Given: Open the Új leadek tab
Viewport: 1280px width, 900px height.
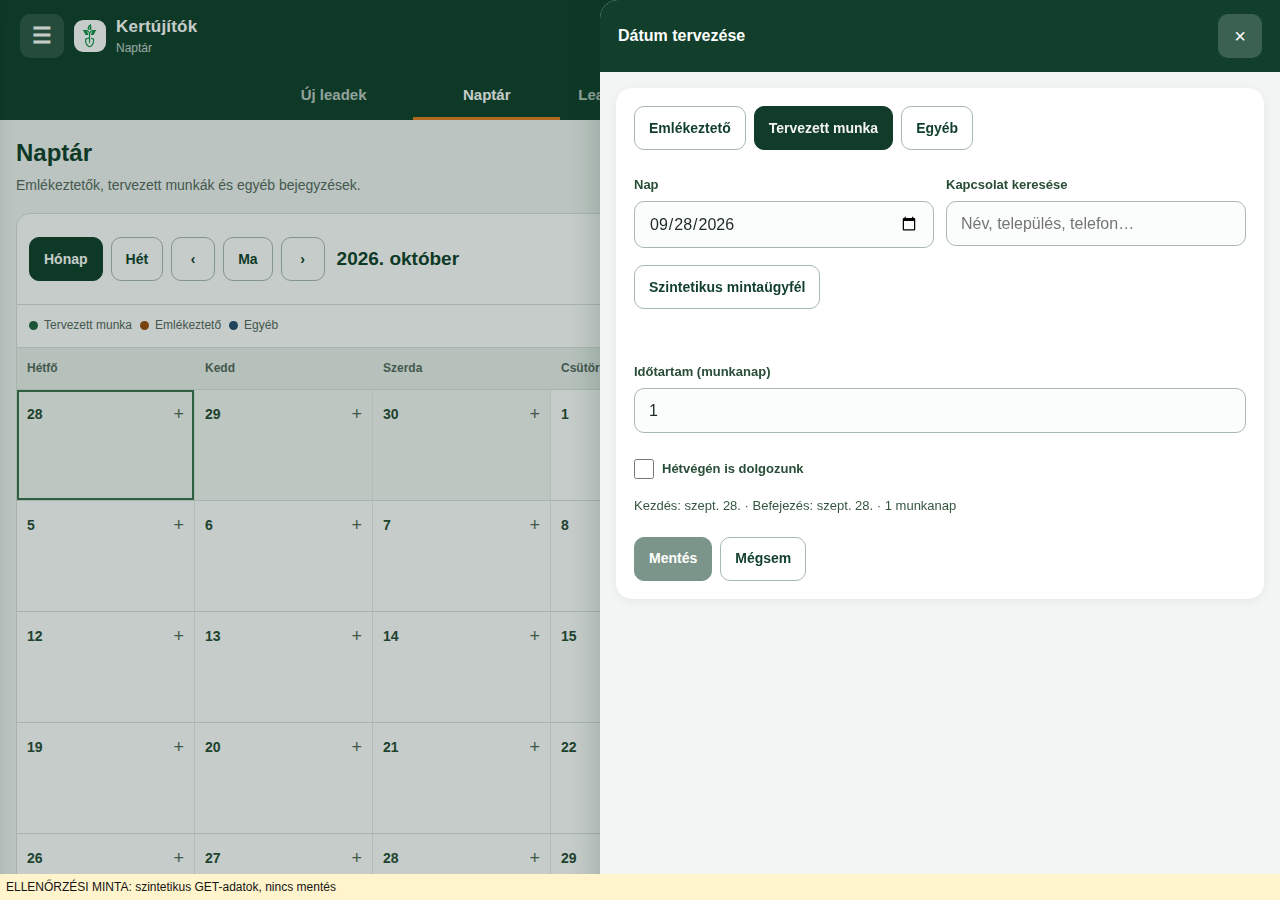Looking at the screenshot, I should click(x=334, y=95).
